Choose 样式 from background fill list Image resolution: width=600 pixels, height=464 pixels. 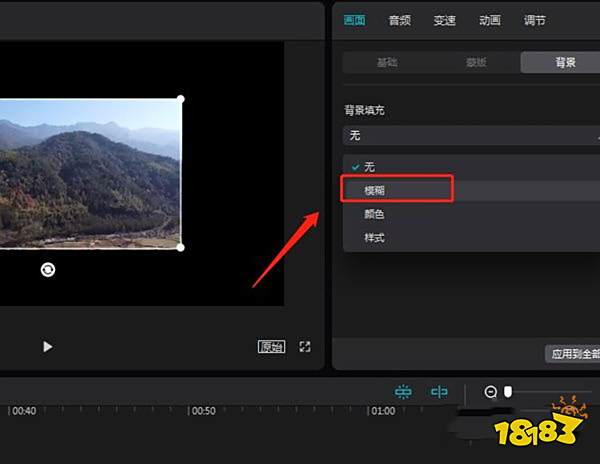pos(375,238)
